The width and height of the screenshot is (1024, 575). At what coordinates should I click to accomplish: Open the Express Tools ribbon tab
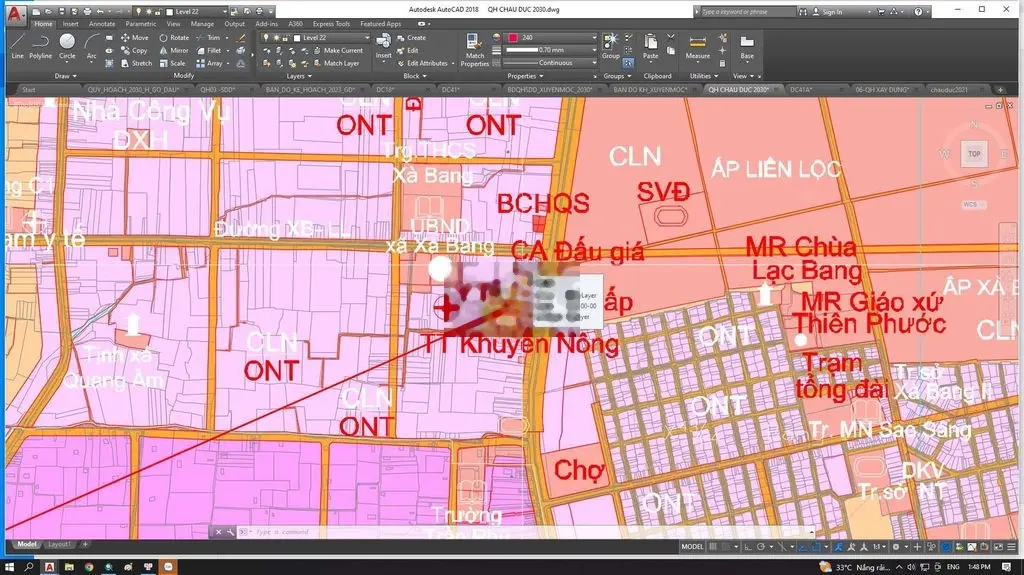coord(331,24)
